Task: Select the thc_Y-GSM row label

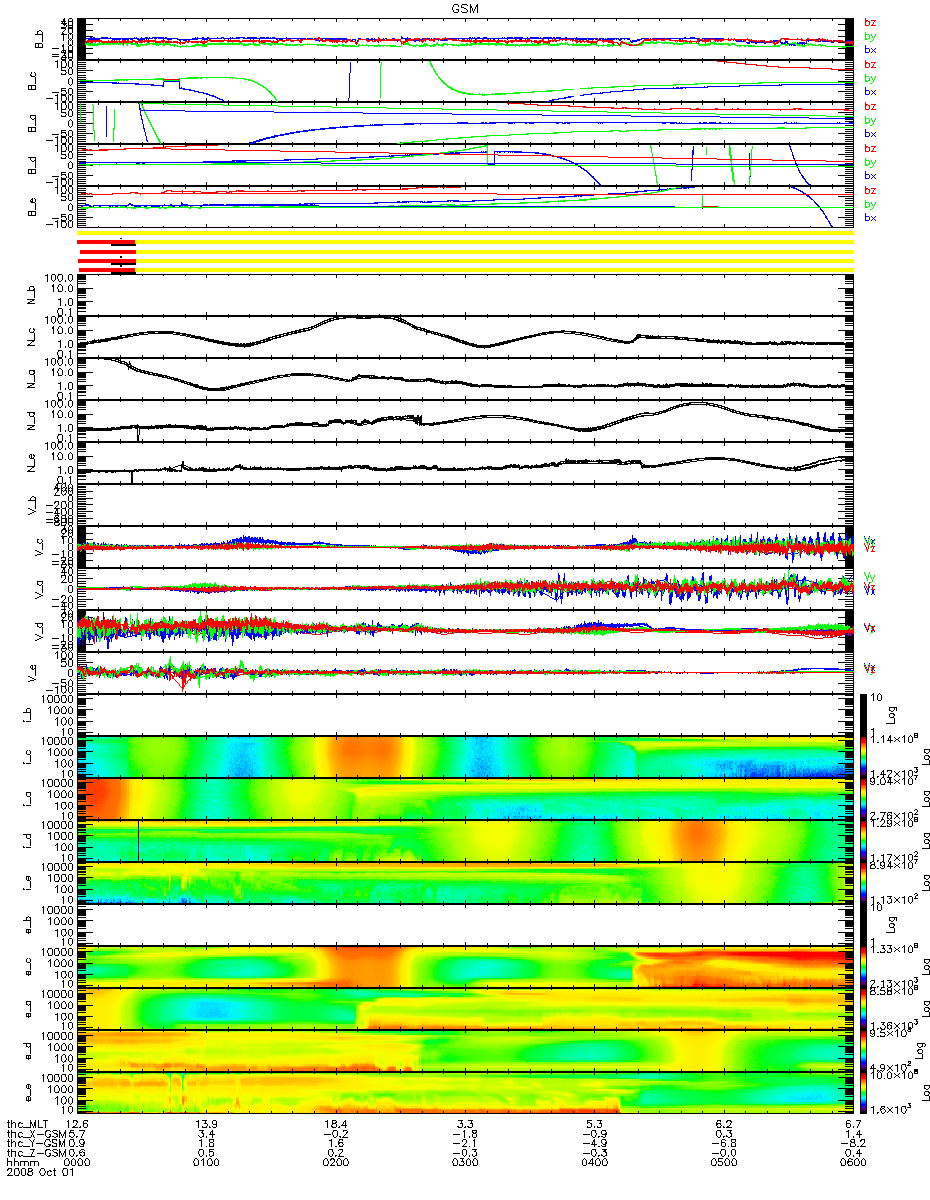Action: [35, 1144]
